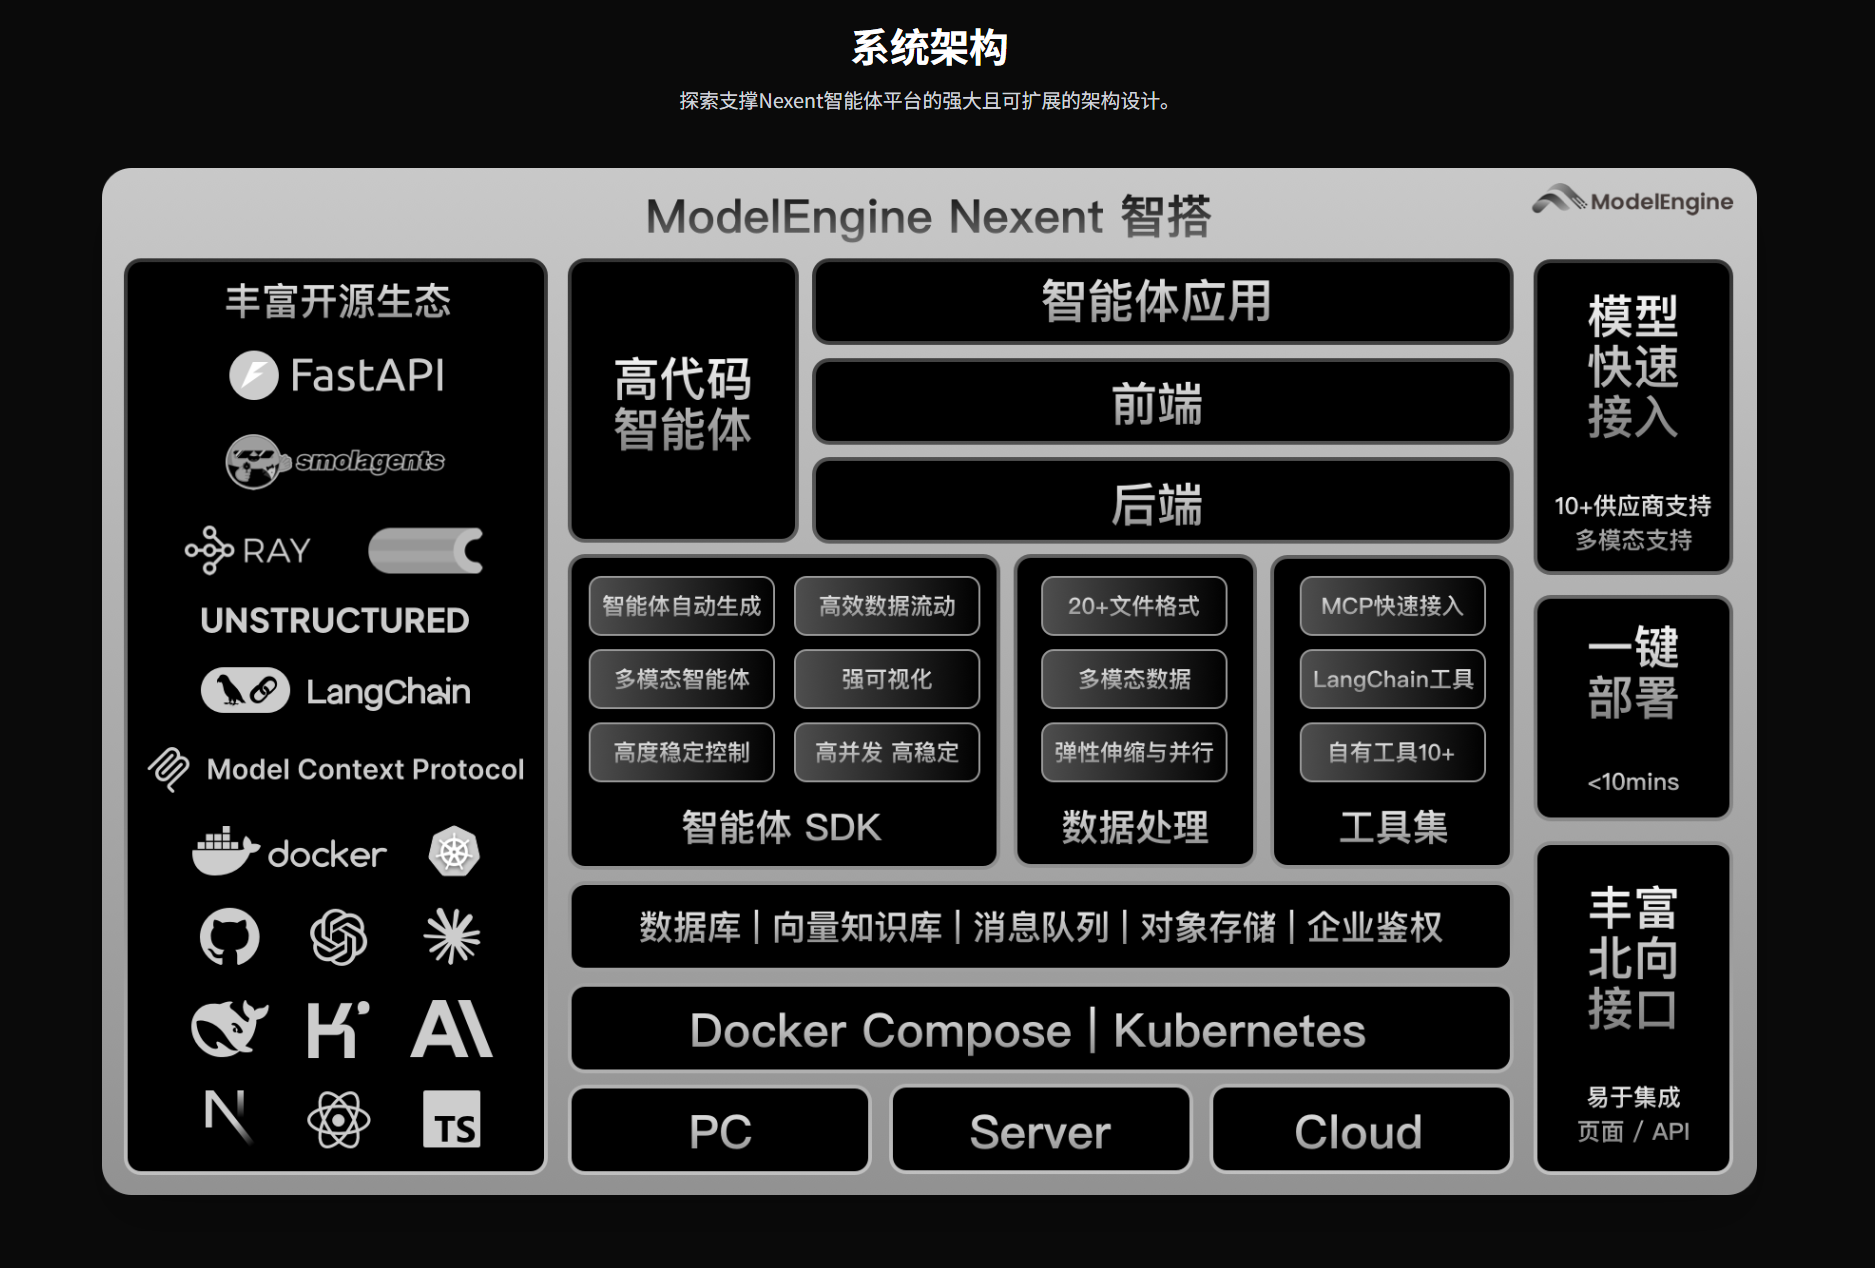
Task: Click the Server deployment block
Action: (1041, 1130)
